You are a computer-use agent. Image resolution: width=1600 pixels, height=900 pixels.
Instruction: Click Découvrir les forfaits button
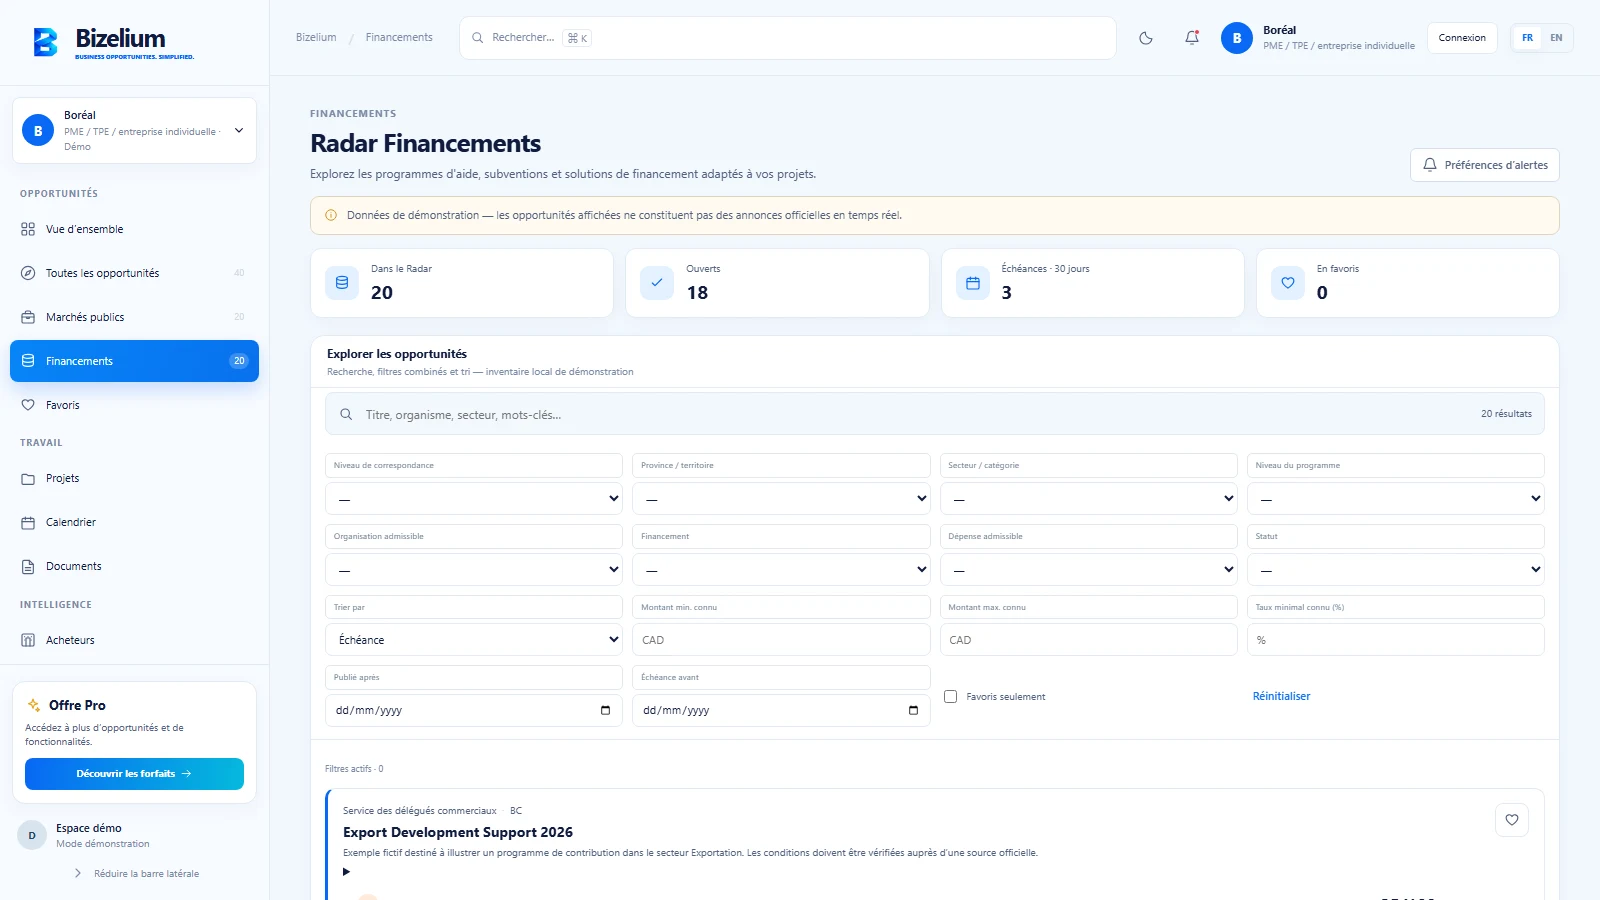[134, 774]
